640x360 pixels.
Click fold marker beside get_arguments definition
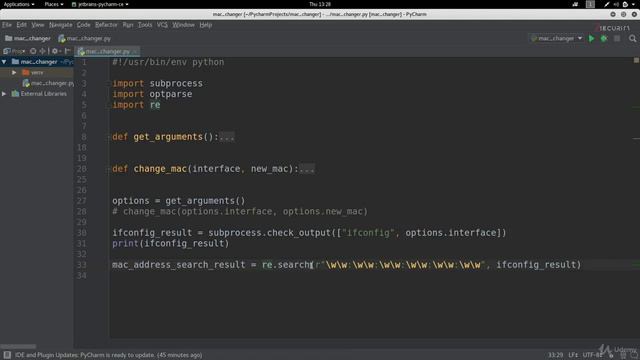point(109,137)
